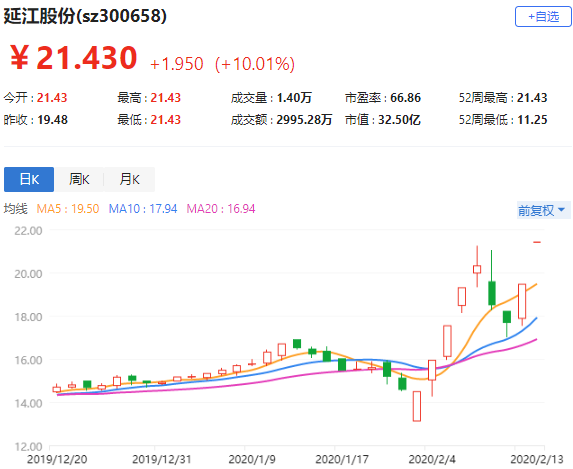Click 今开 value 21.43

coord(52,98)
